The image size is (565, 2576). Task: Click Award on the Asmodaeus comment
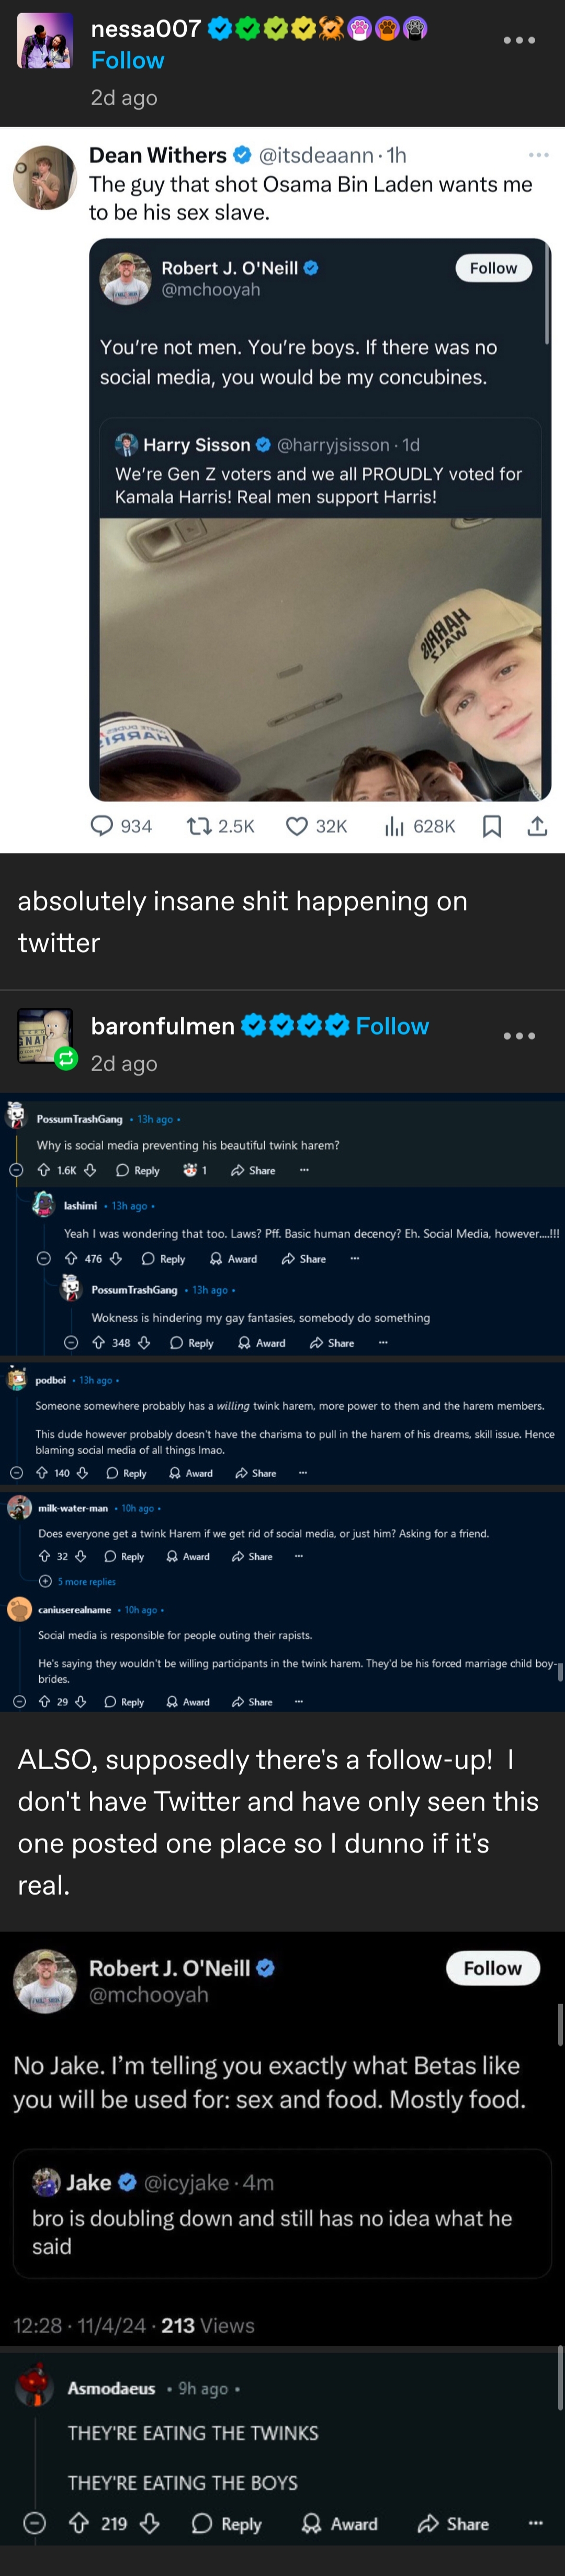(x=340, y=2524)
